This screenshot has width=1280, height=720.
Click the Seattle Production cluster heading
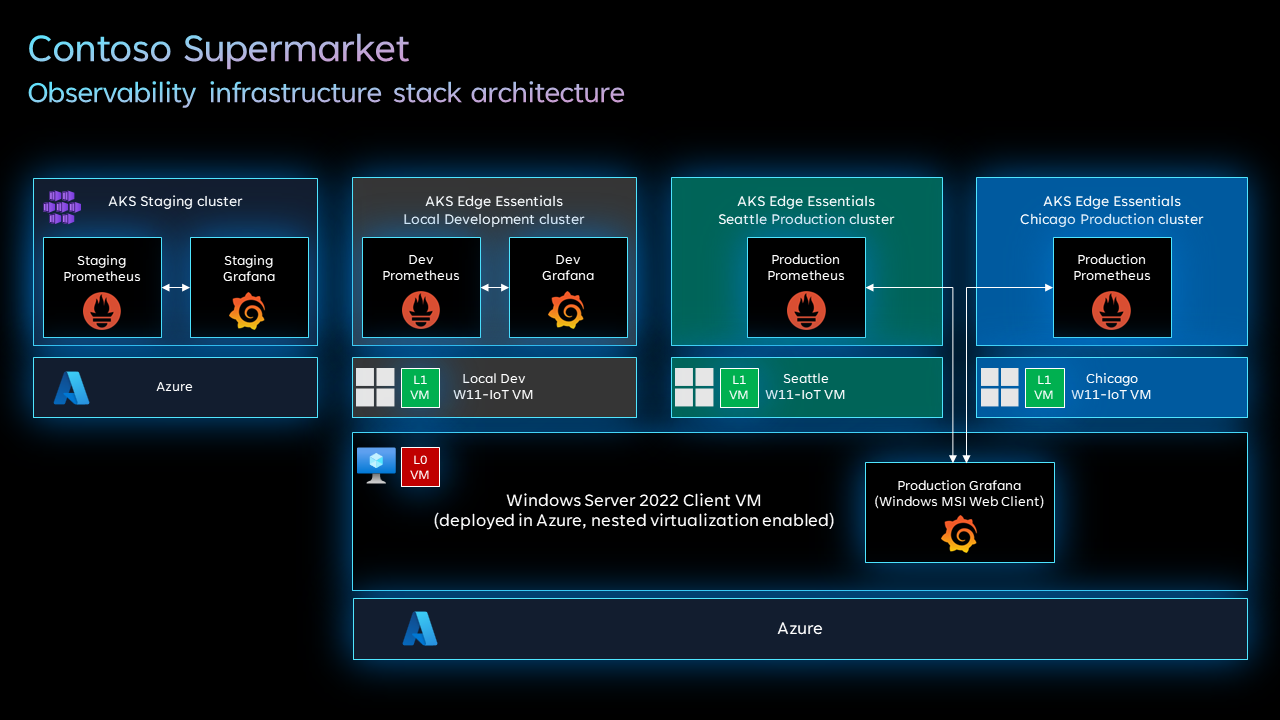(x=806, y=210)
